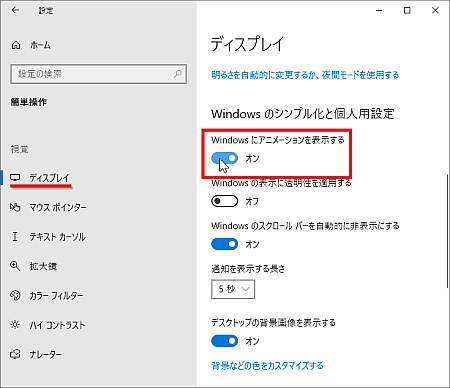Select the High Contrast sun icon

tap(15, 325)
